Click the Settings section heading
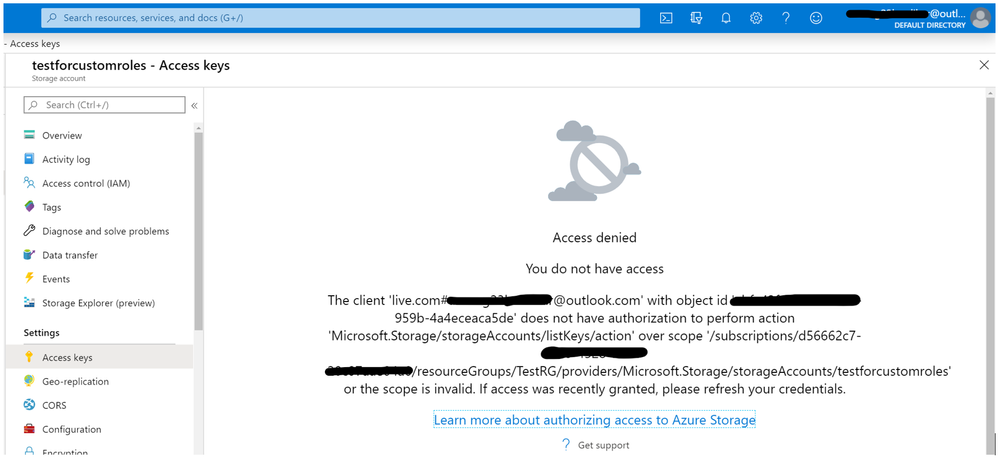The width and height of the screenshot is (999, 465). pos(41,333)
